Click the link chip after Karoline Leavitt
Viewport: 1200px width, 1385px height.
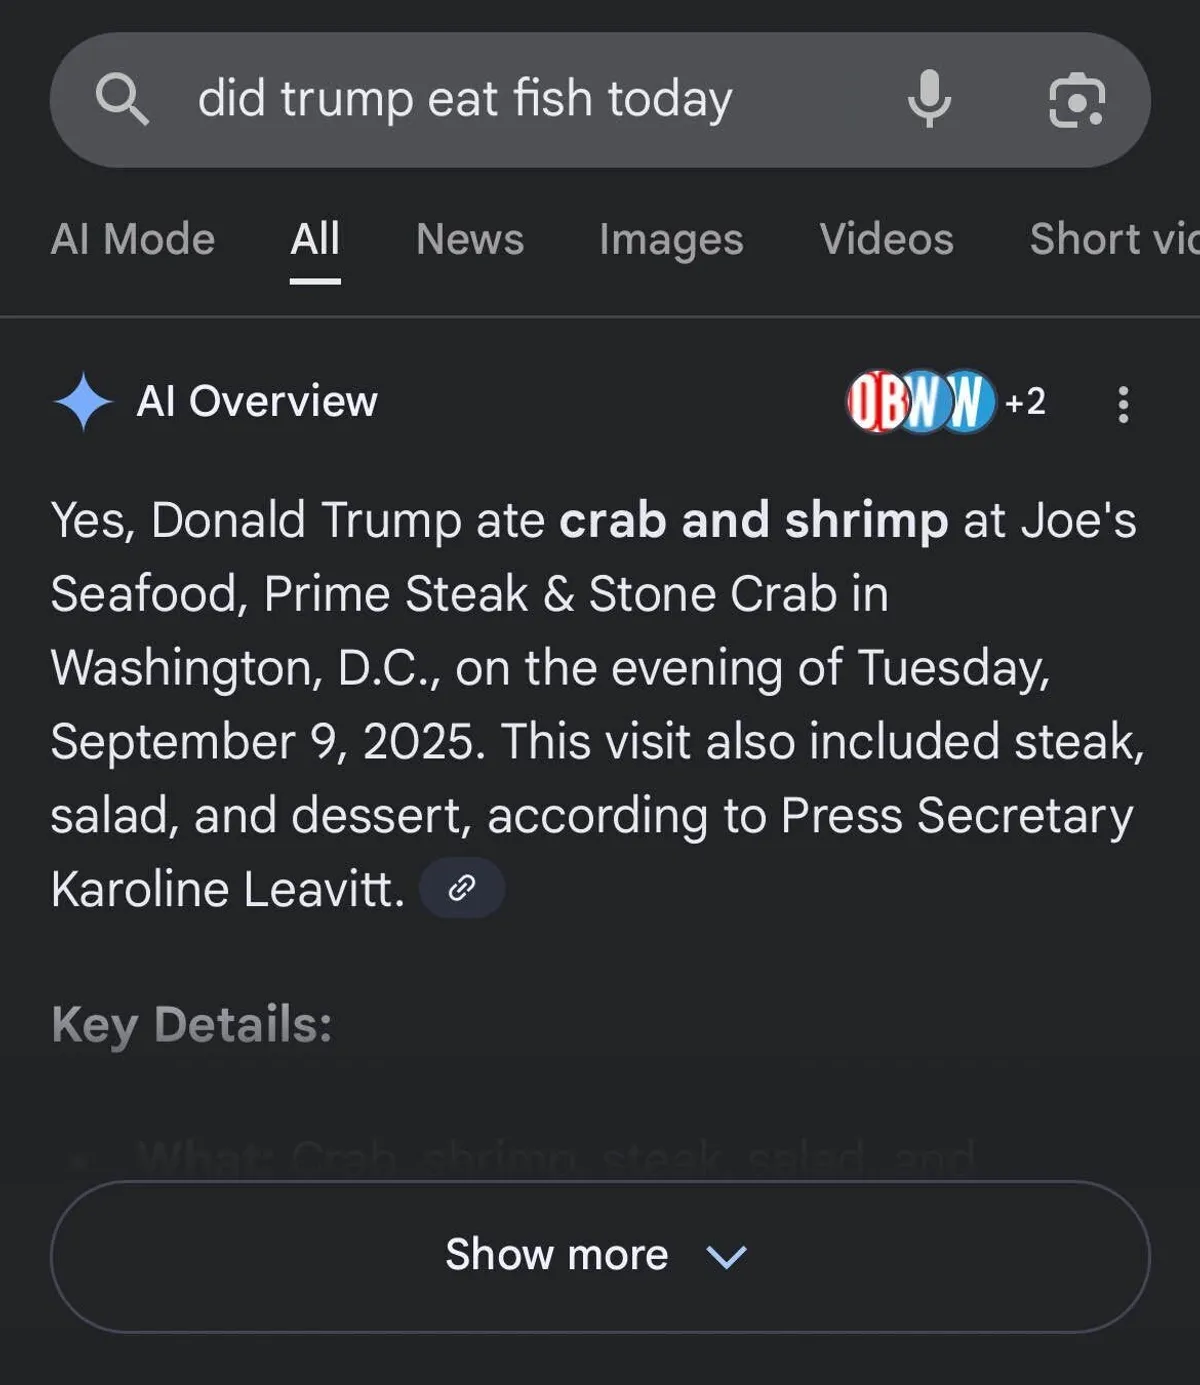461,888
